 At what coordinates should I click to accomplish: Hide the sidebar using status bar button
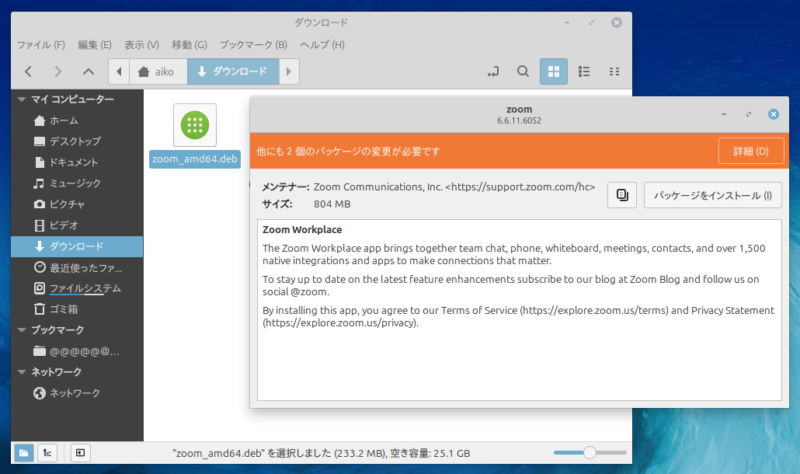(x=80, y=452)
